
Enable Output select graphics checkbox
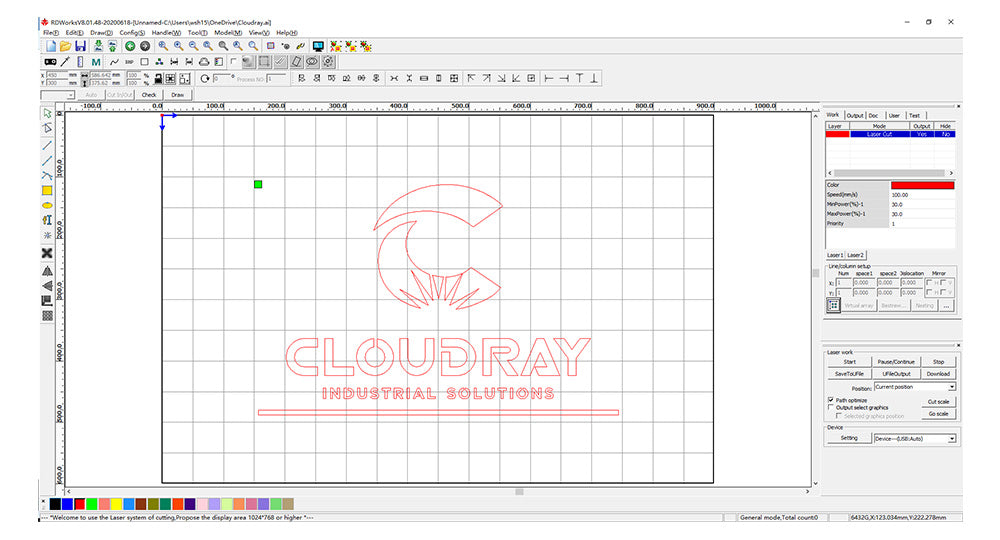[831, 408]
